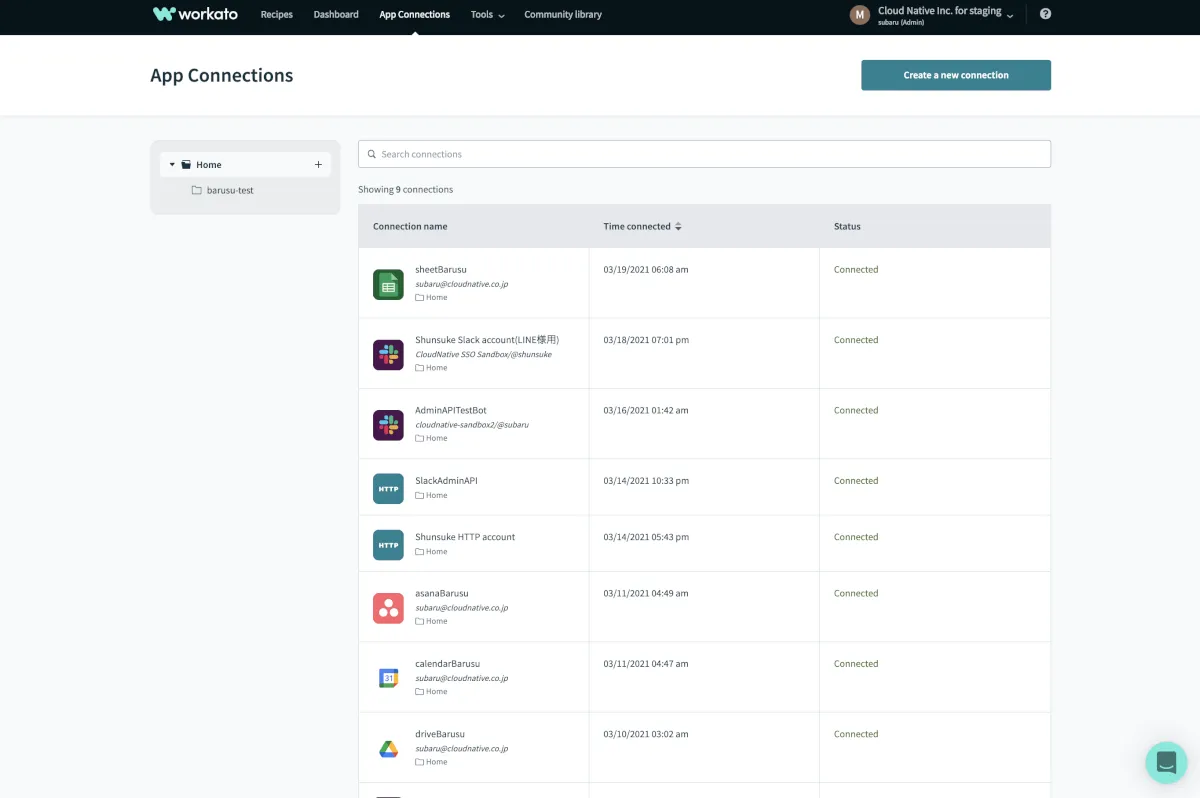This screenshot has width=1200, height=798.
Task: Click the Google Sheets icon for sheetBarusu
Action: click(388, 284)
